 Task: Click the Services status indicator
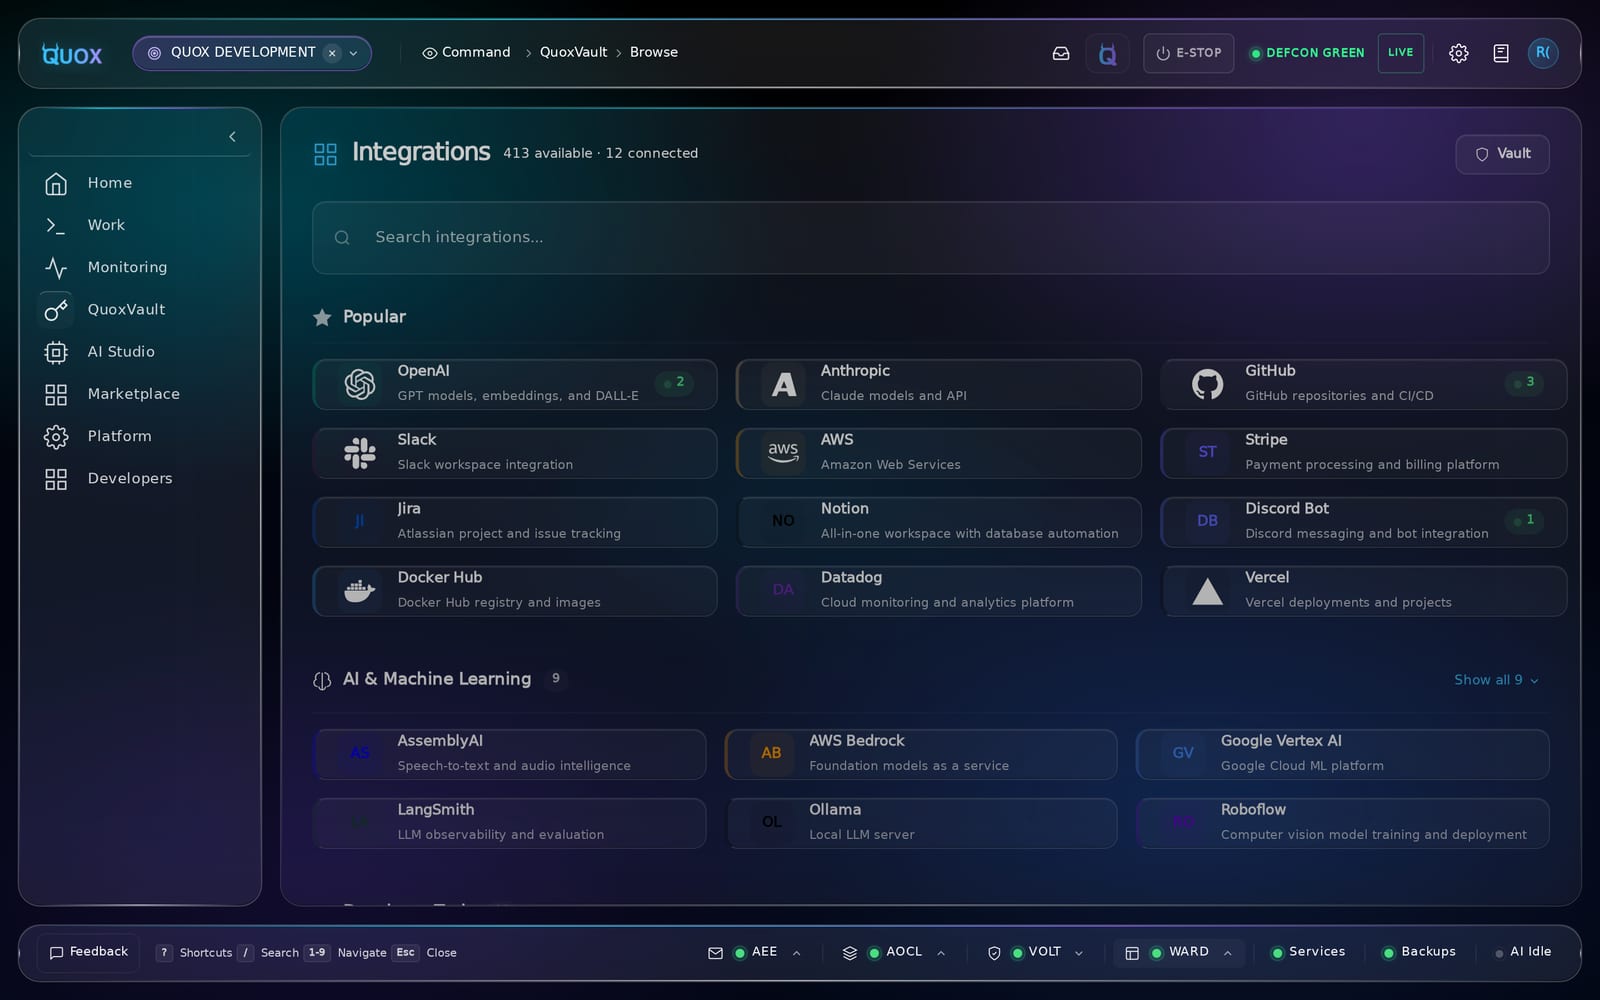[1308, 952]
